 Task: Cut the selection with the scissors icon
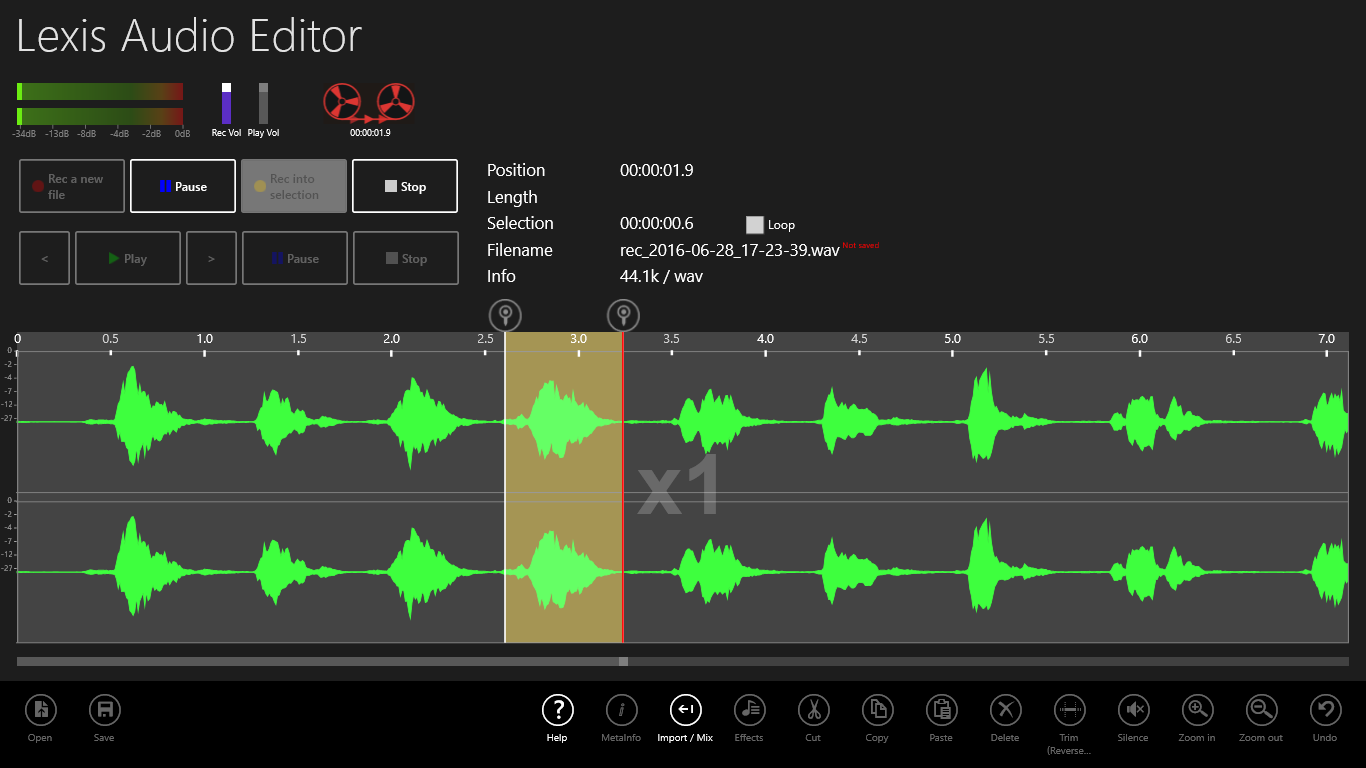tap(813, 711)
